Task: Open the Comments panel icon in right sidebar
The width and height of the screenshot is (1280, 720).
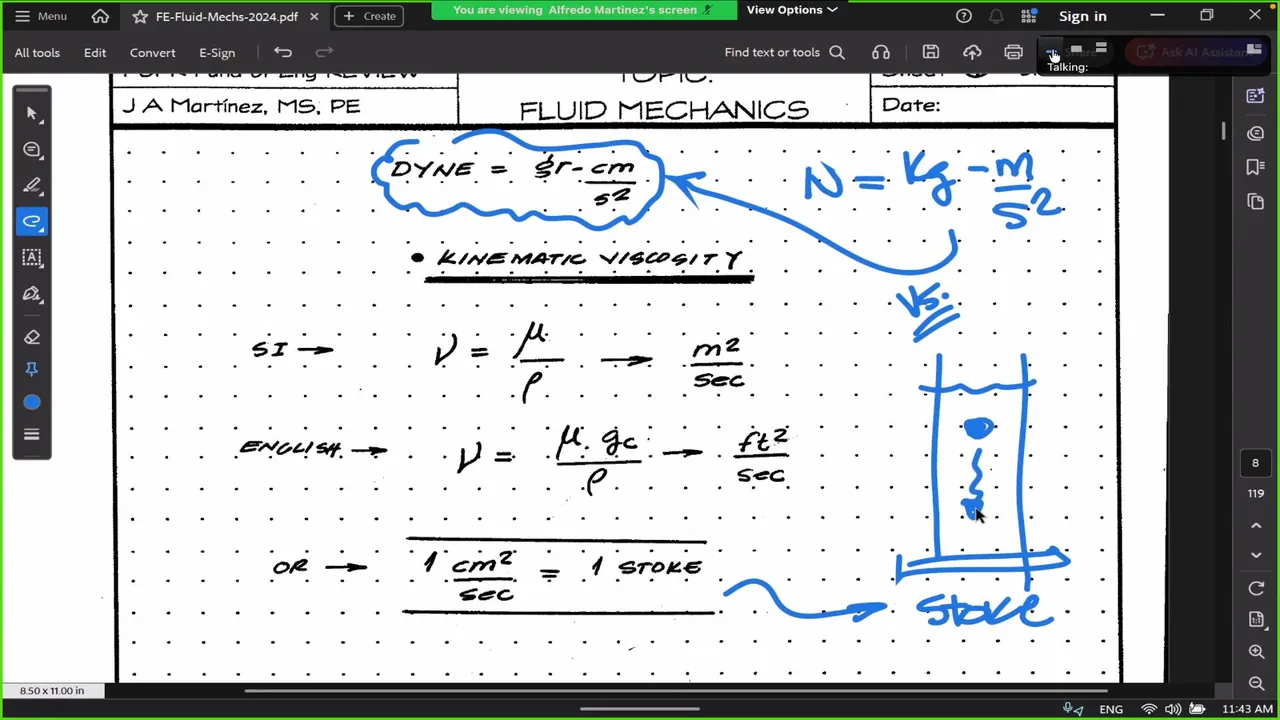Action: (1256, 133)
